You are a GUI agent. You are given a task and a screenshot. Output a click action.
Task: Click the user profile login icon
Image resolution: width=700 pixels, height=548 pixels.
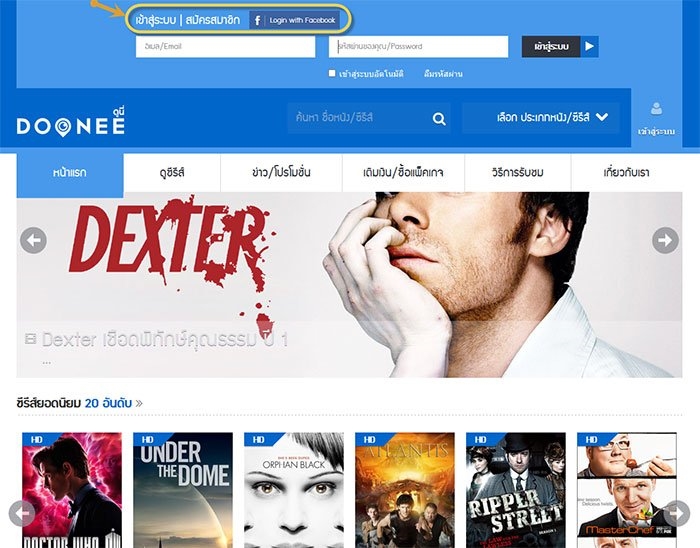pyautogui.click(x=656, y=109)
